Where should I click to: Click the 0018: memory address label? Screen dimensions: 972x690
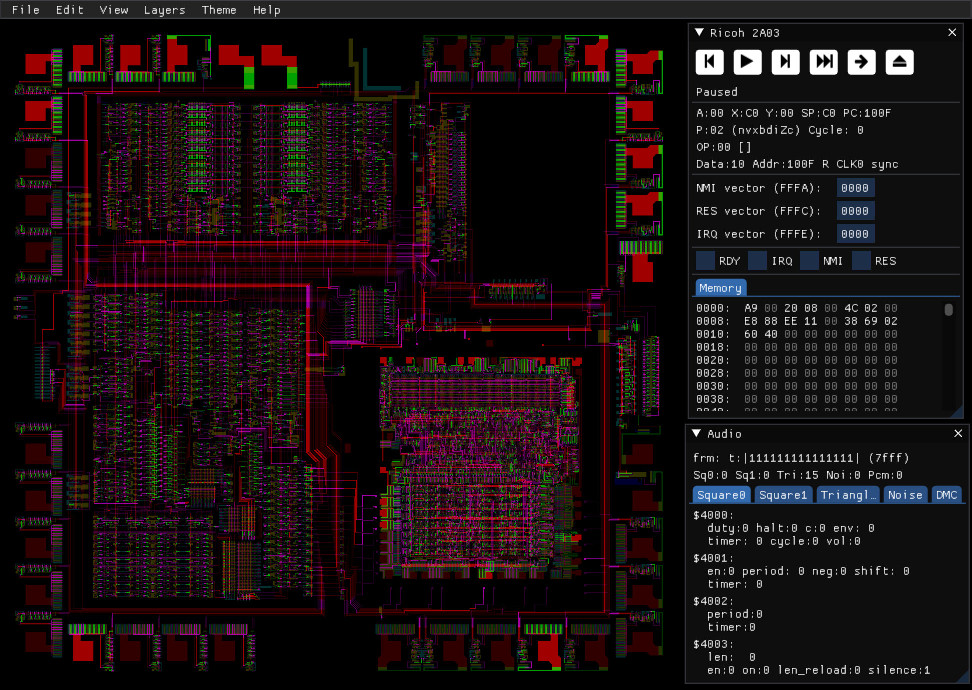[x=713, y=347]
